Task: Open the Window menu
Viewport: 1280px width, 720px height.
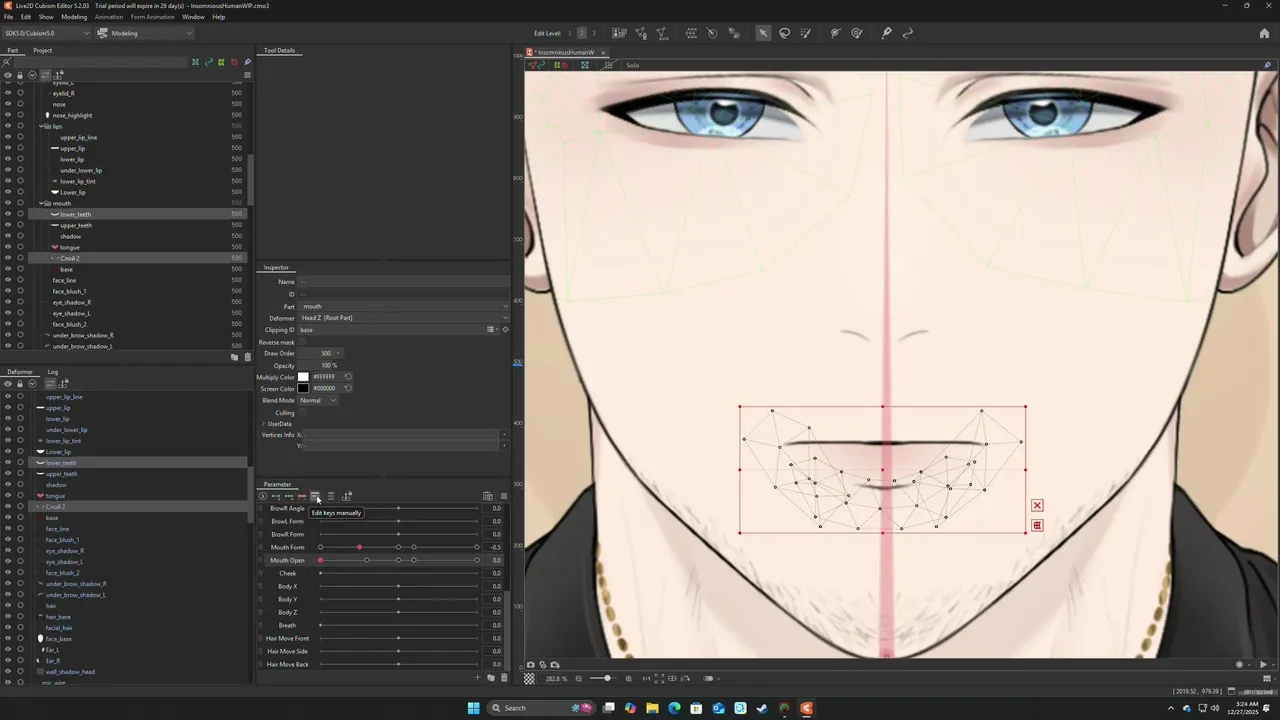Action: pos(193,17)
